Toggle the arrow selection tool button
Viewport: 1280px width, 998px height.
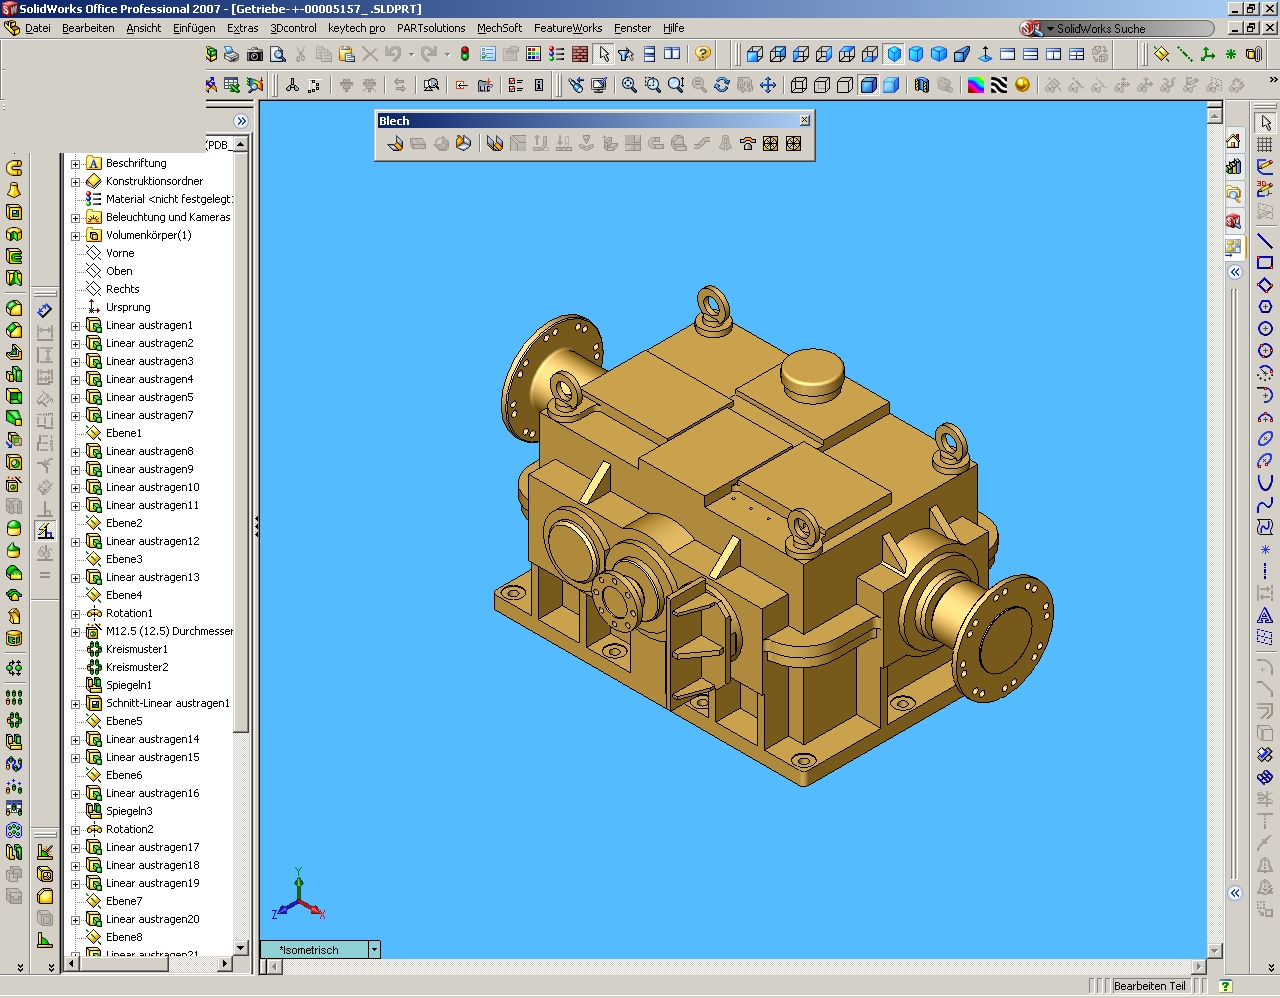point(604,54)
